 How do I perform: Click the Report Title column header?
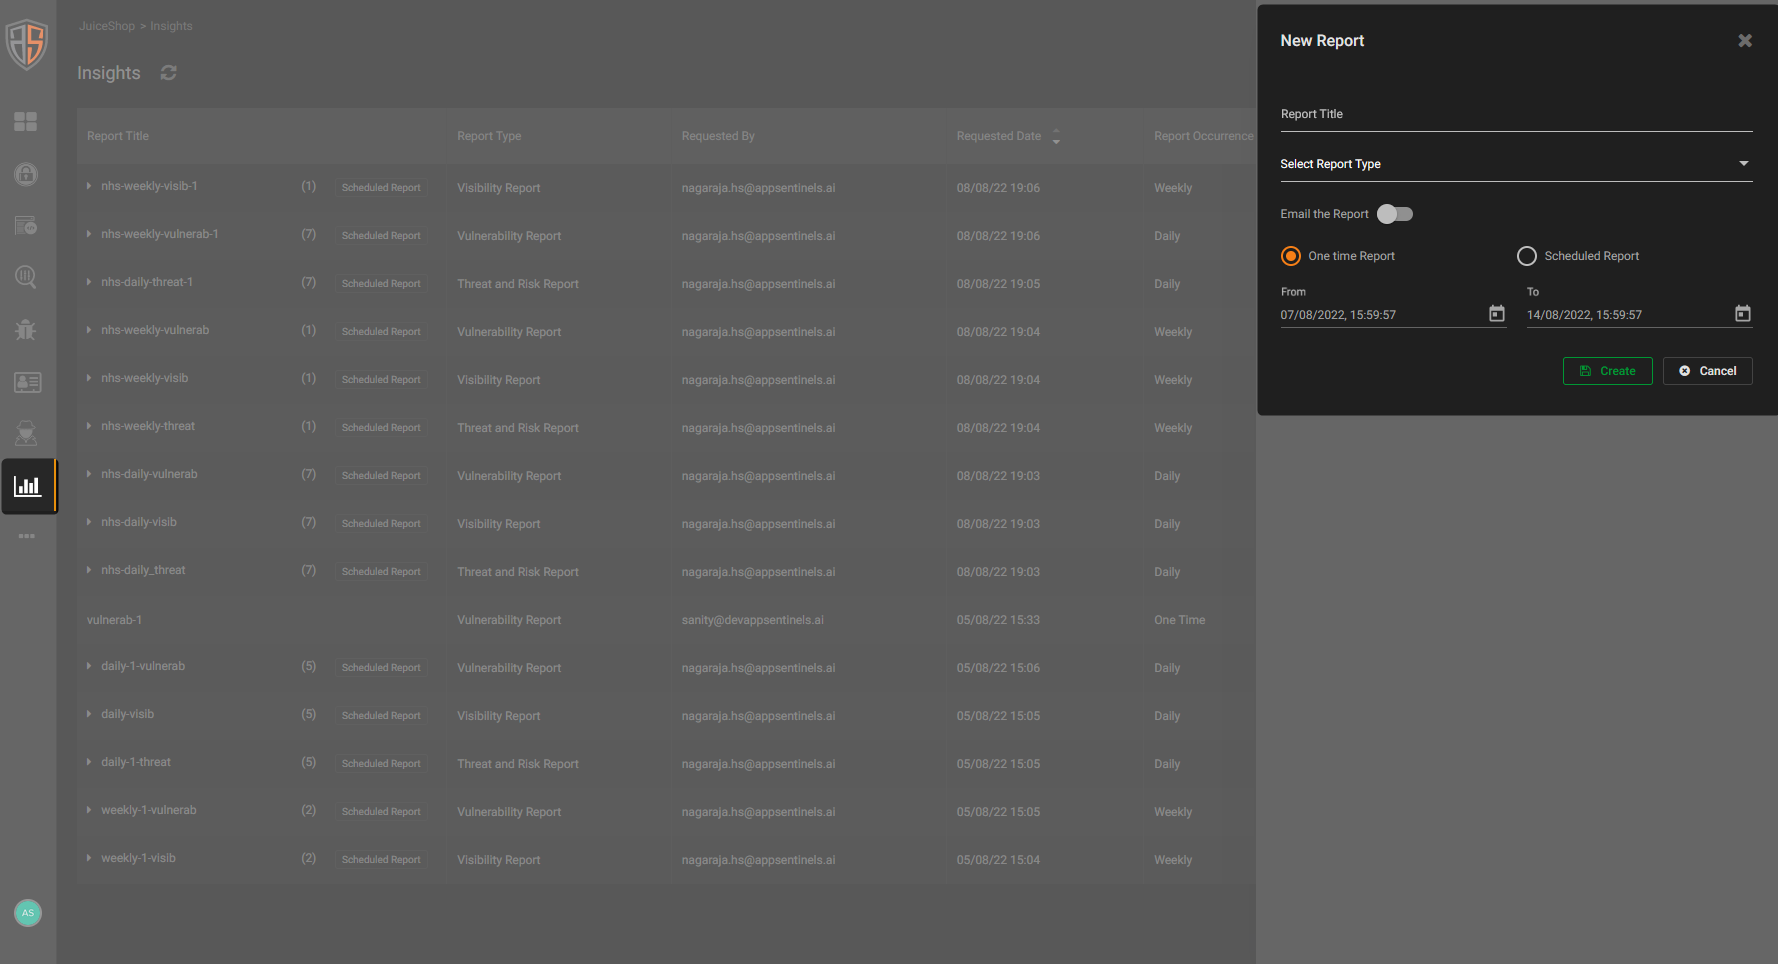(x=118, y=136)
